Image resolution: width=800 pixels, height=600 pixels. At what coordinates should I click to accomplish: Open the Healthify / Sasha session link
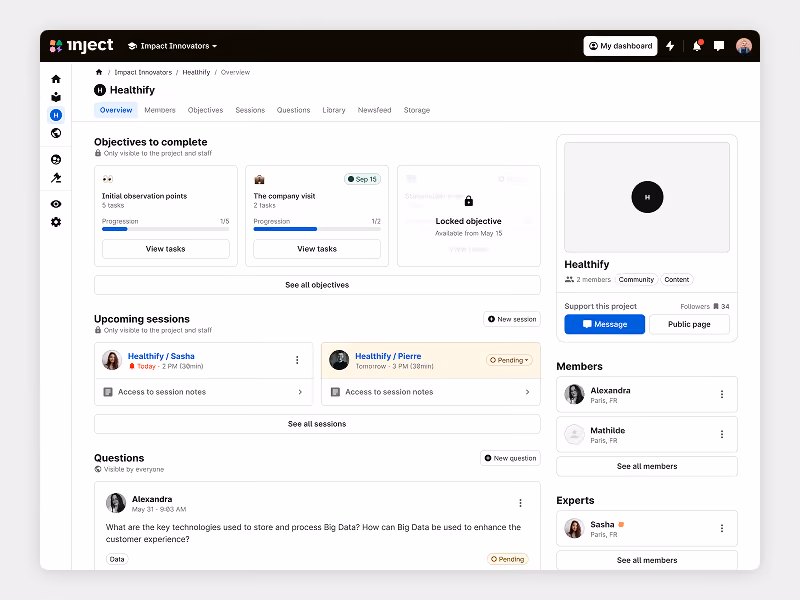tap(161, 356)
